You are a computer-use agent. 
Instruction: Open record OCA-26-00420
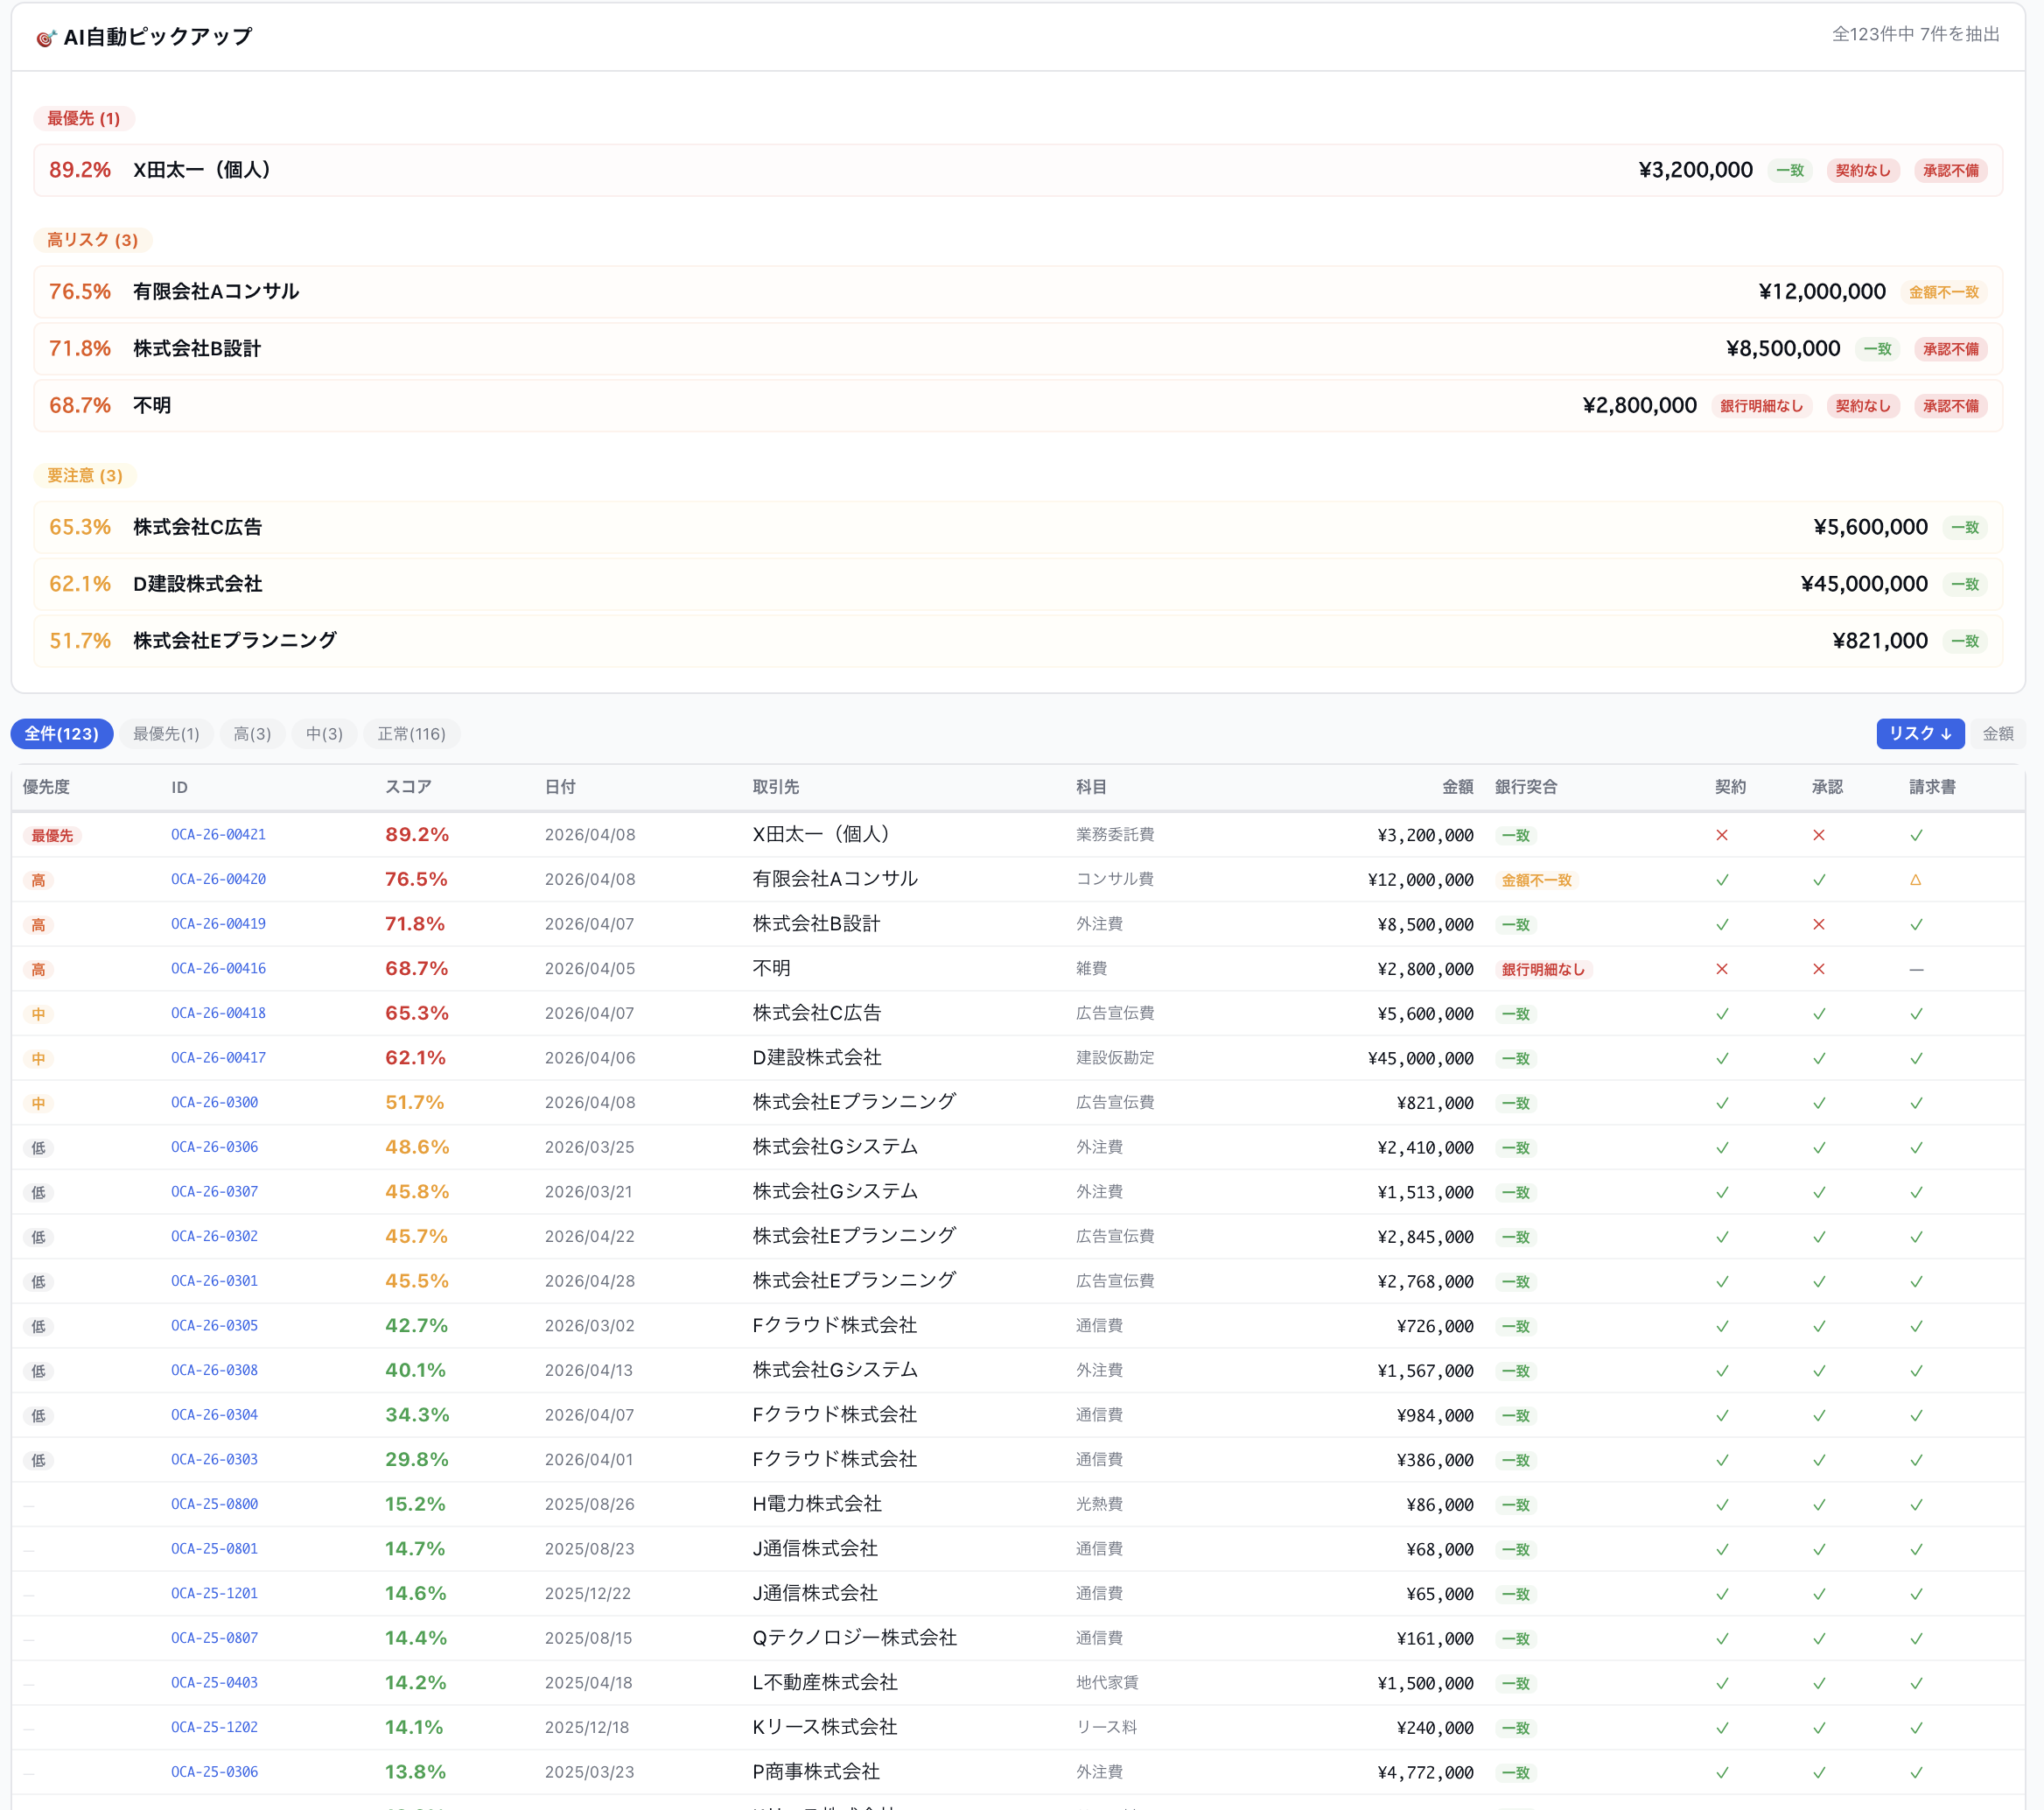[x=218, y=880]
